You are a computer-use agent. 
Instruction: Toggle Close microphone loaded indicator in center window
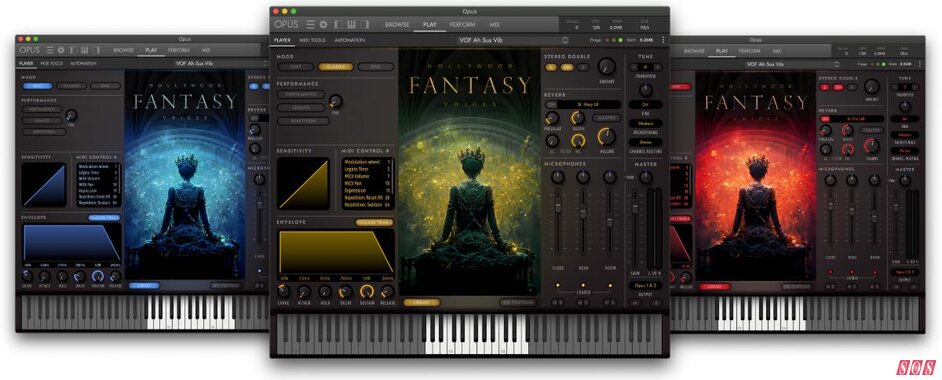point(558,285)
